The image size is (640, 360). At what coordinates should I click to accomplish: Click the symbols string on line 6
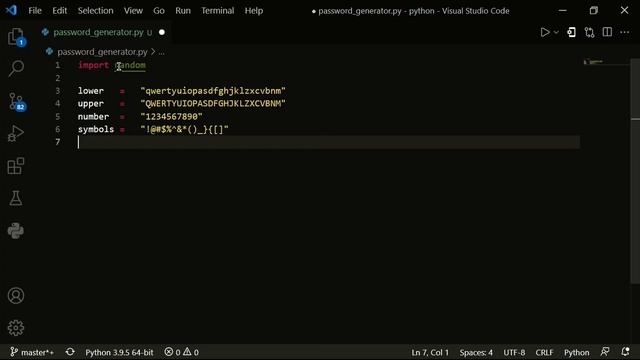point(184,129)
